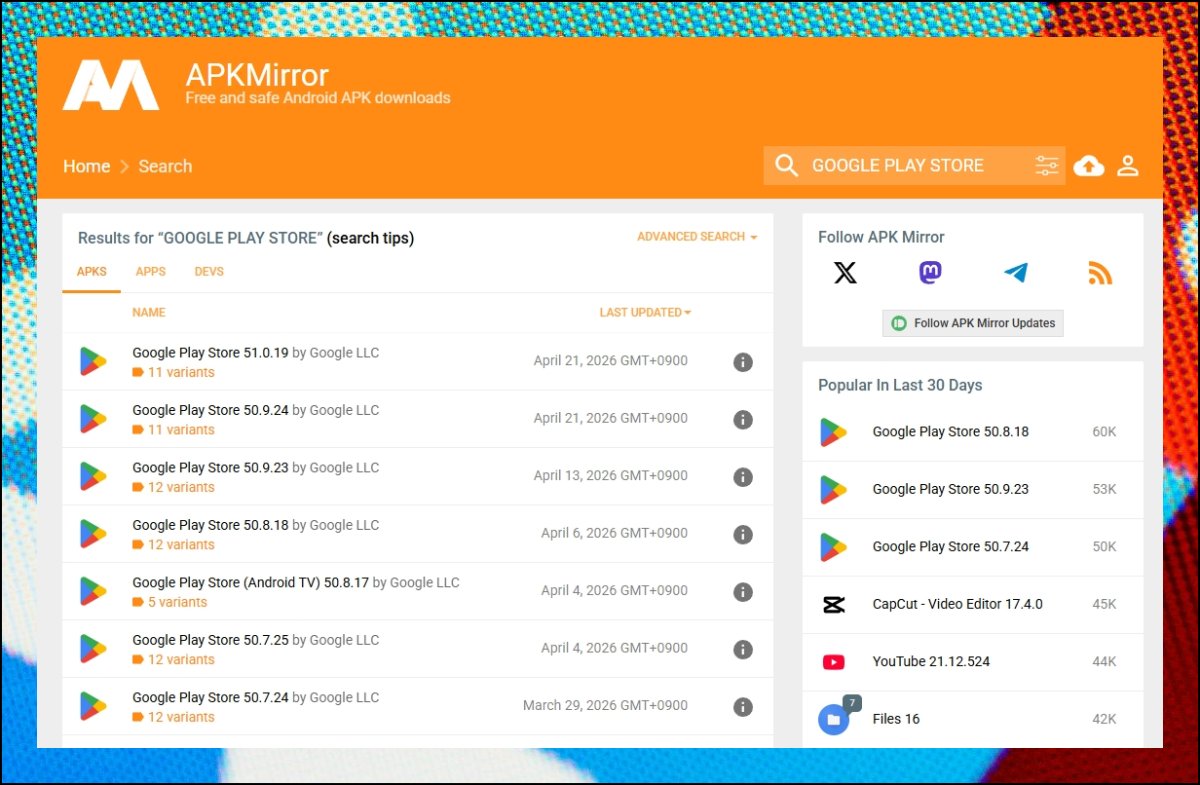Screen dimensions: 1200x785
Task: Show info for Google Play Store 50.8.18 result
Action: 743,535
